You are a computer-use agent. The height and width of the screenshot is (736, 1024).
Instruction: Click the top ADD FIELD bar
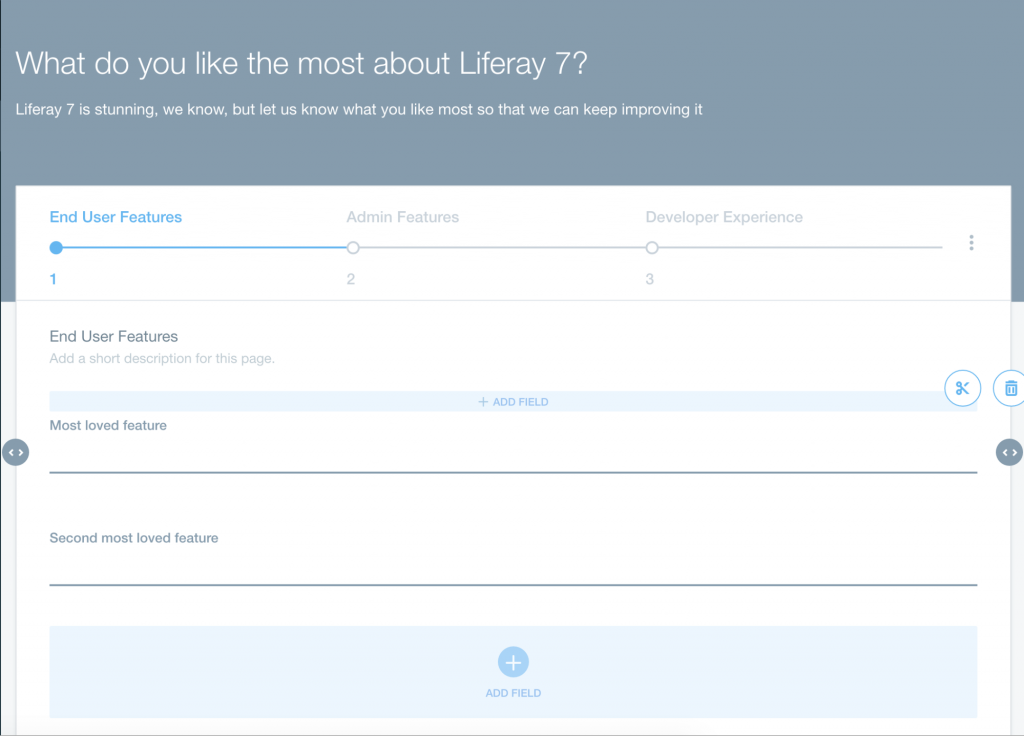[x=513, y=401]
